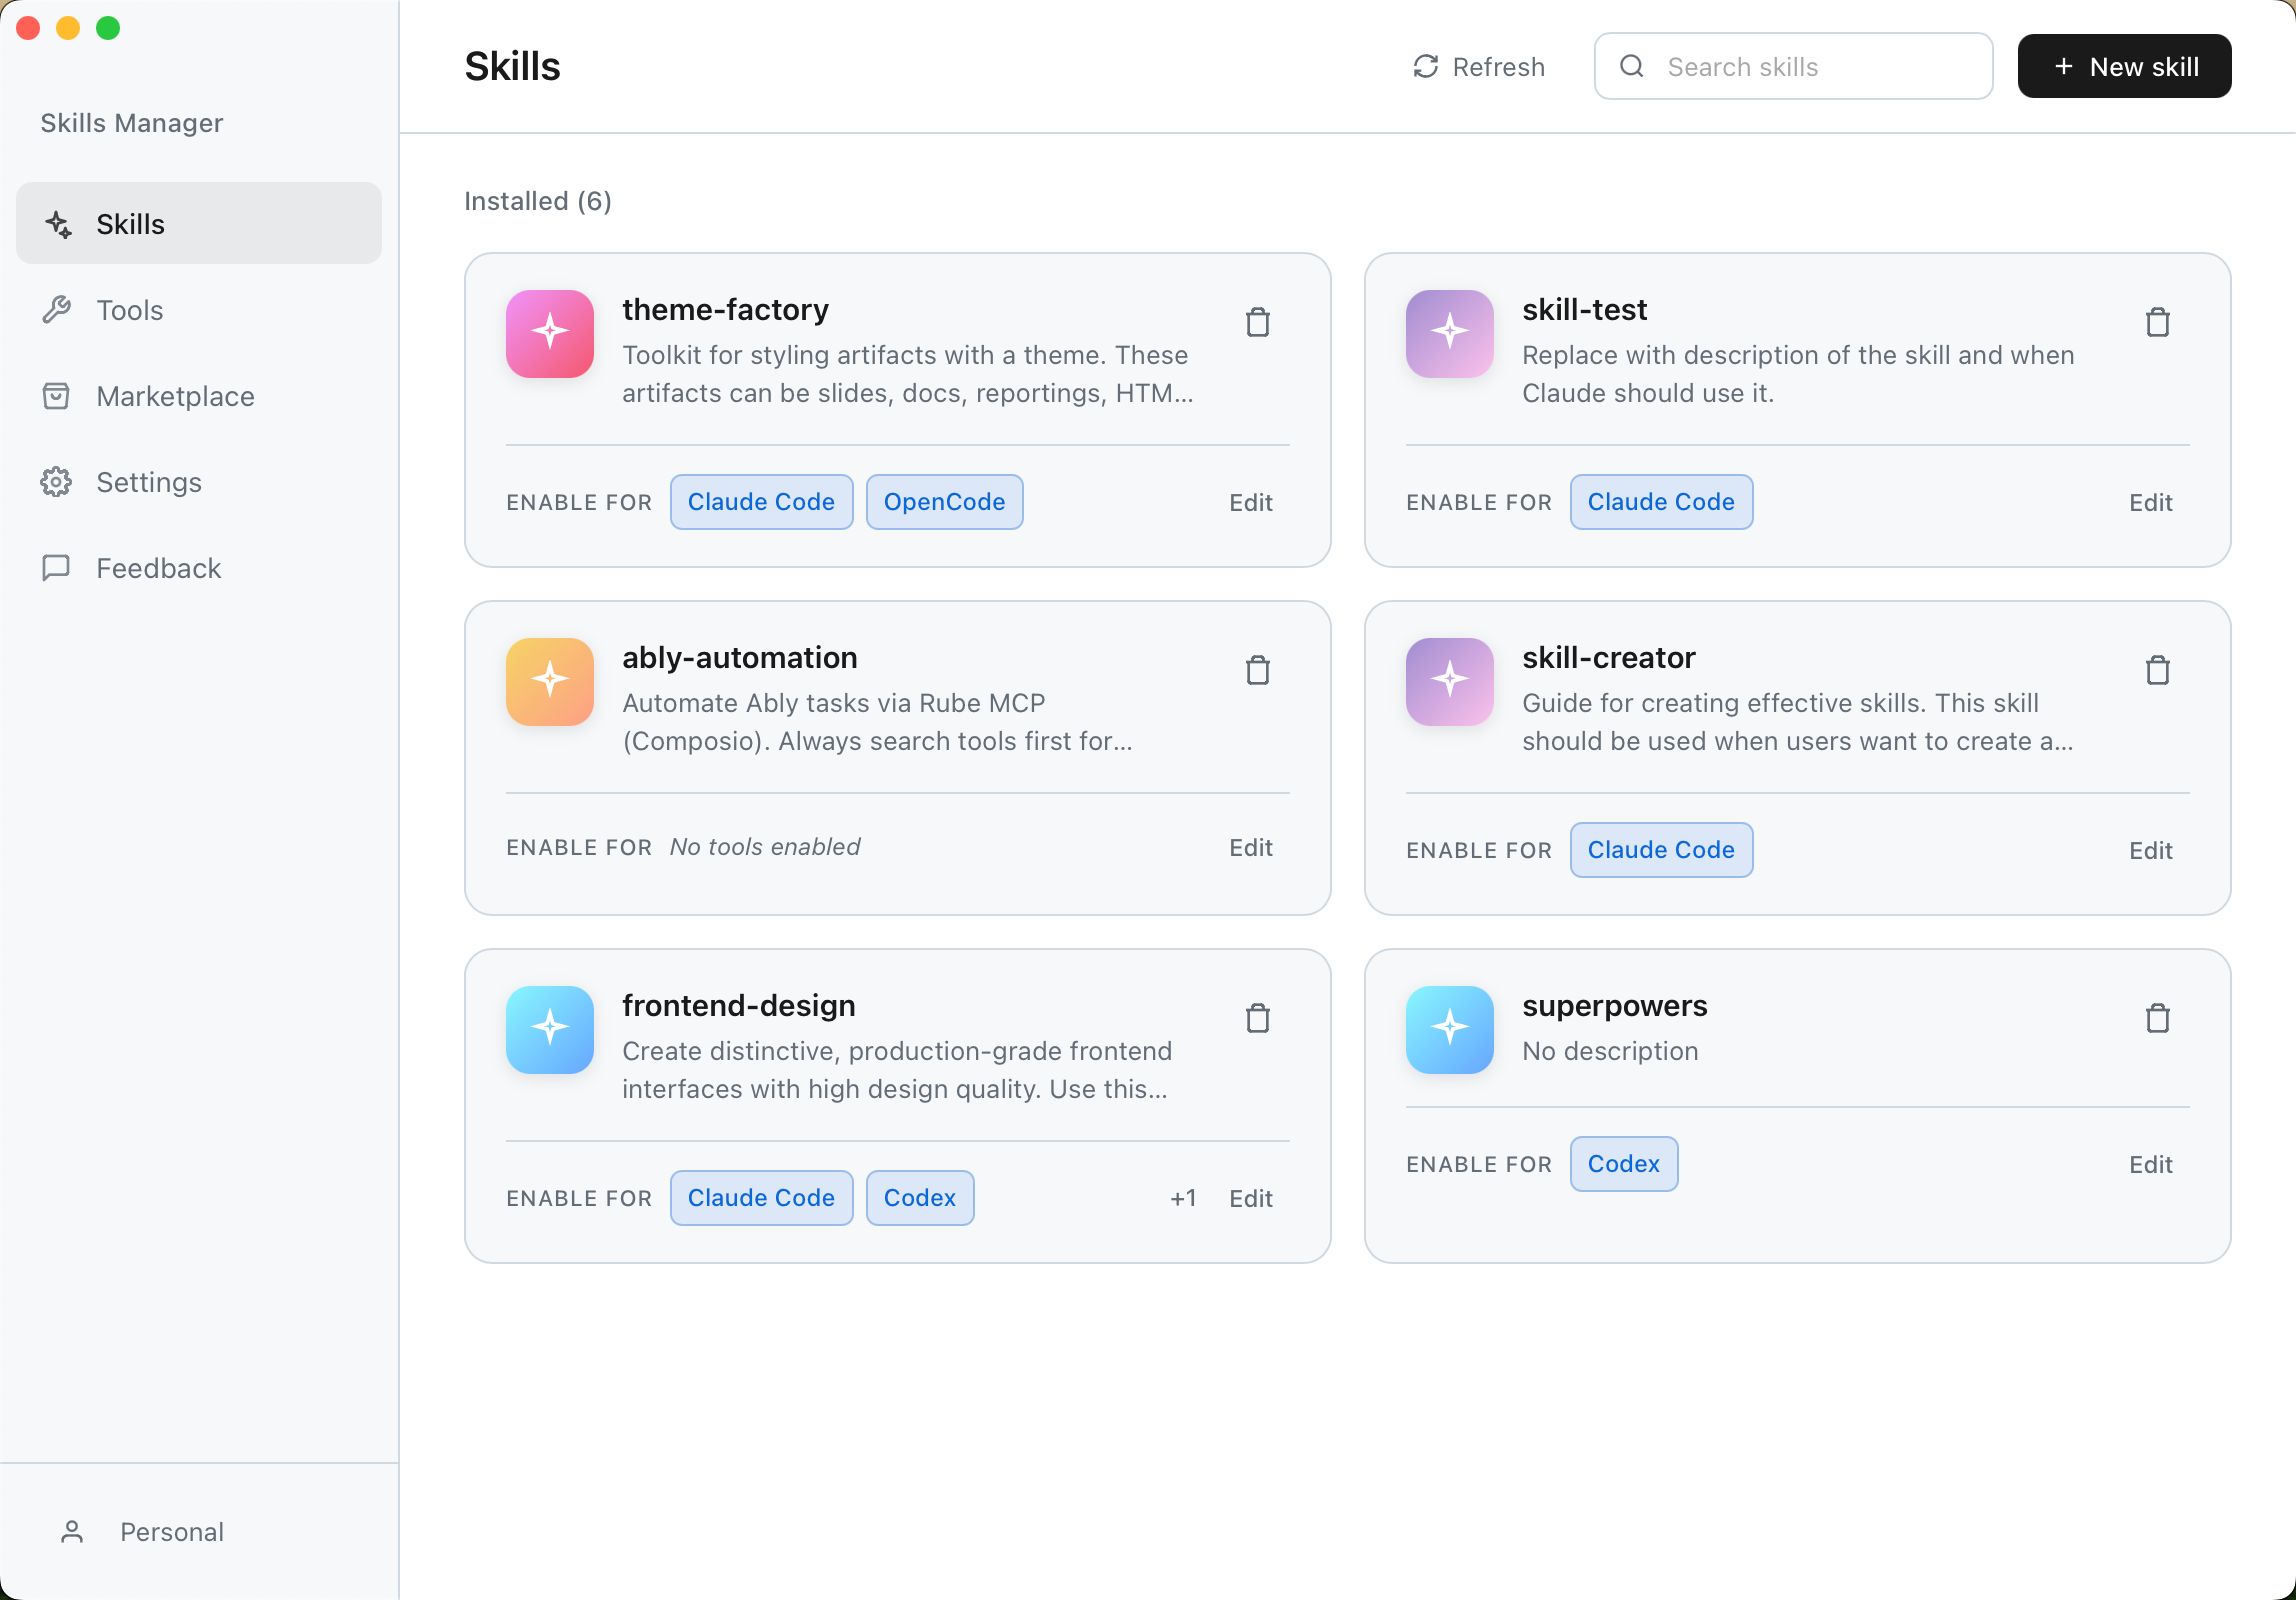
Task: Click the orange ably-automation skill icon
Action: coord(549,682)
